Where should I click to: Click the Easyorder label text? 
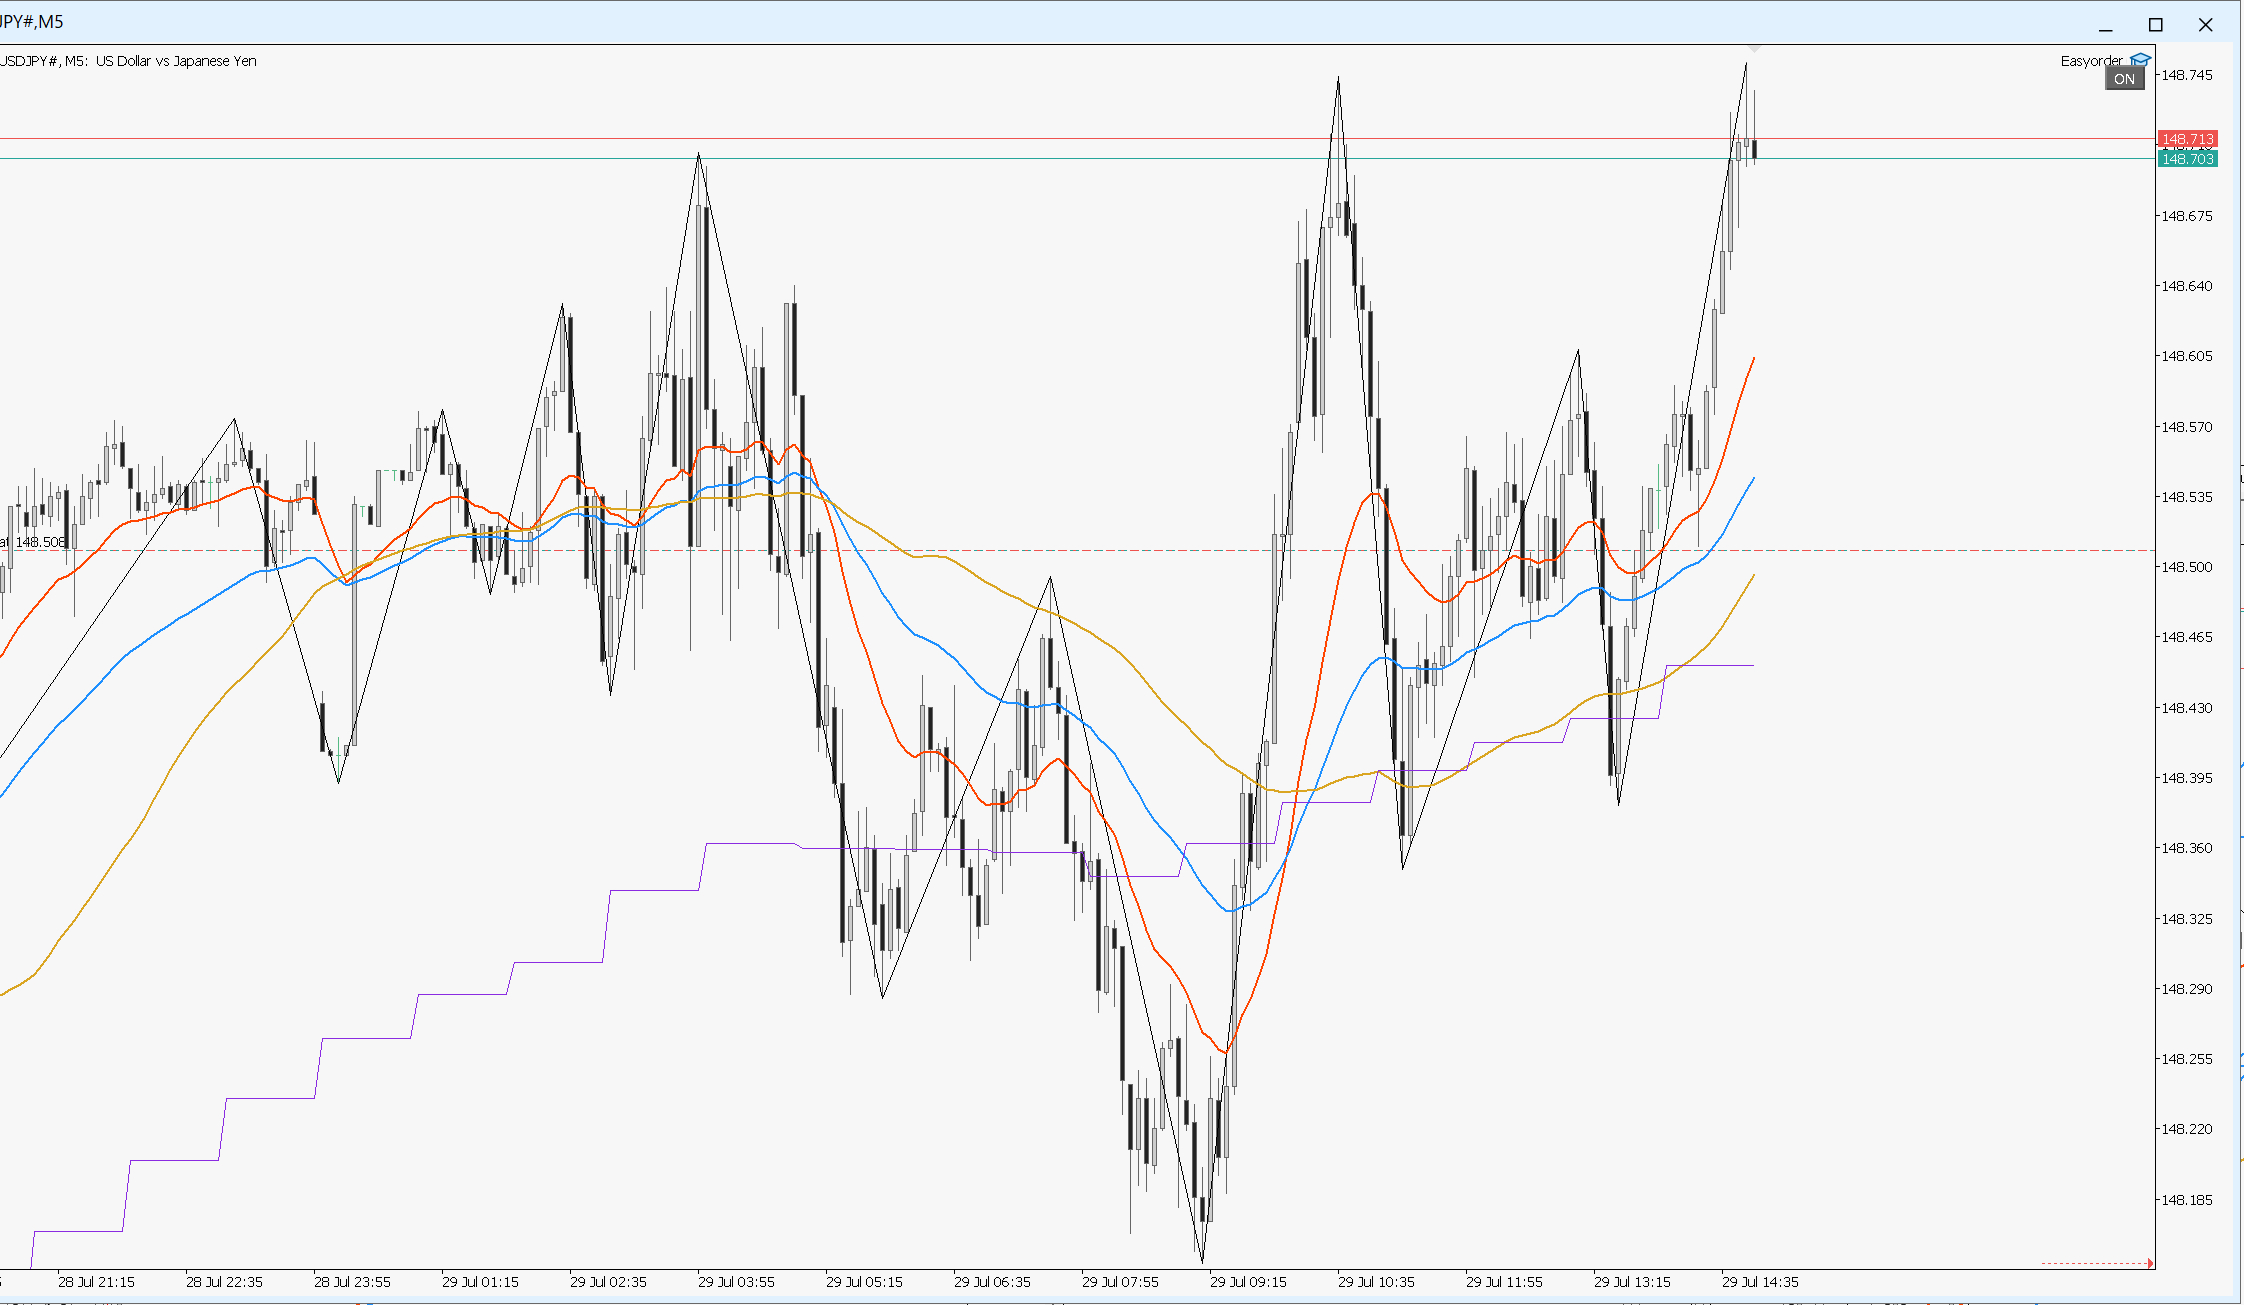[2092, 61]
